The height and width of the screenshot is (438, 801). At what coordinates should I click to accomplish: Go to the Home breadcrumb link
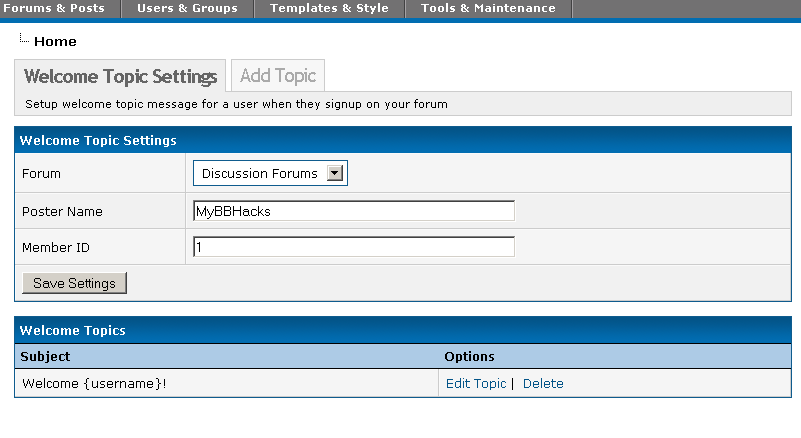(x=55, y=42)
